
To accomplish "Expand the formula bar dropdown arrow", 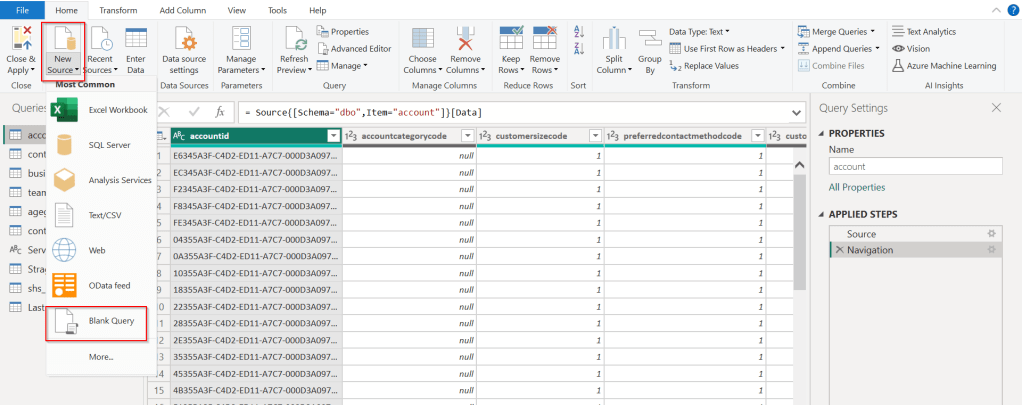I will (x=797, y=112).
